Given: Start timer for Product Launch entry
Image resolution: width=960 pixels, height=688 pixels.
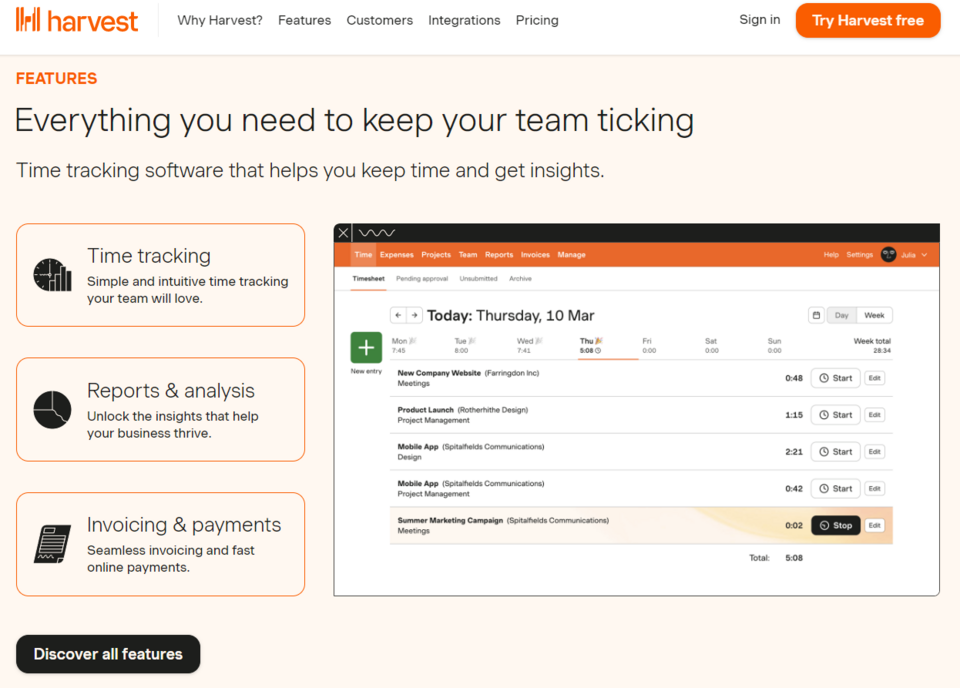Looking at the screenshot, I should (x=836, y=415).
